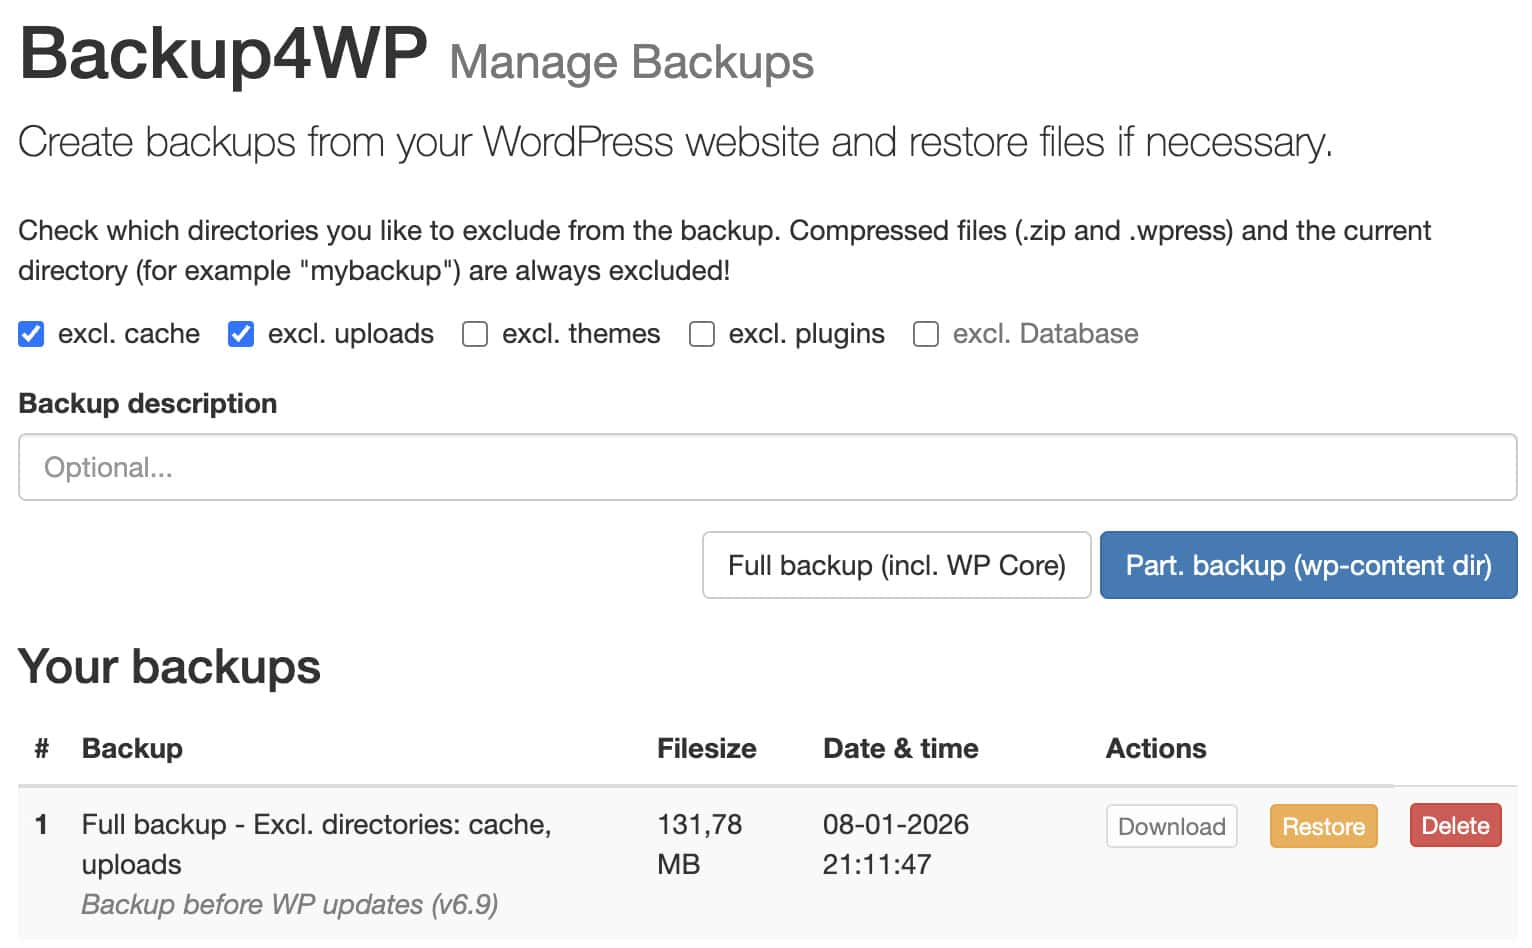Restore the listed full backup
This screenshot has height=948, width=1532.
[1323, 826]
